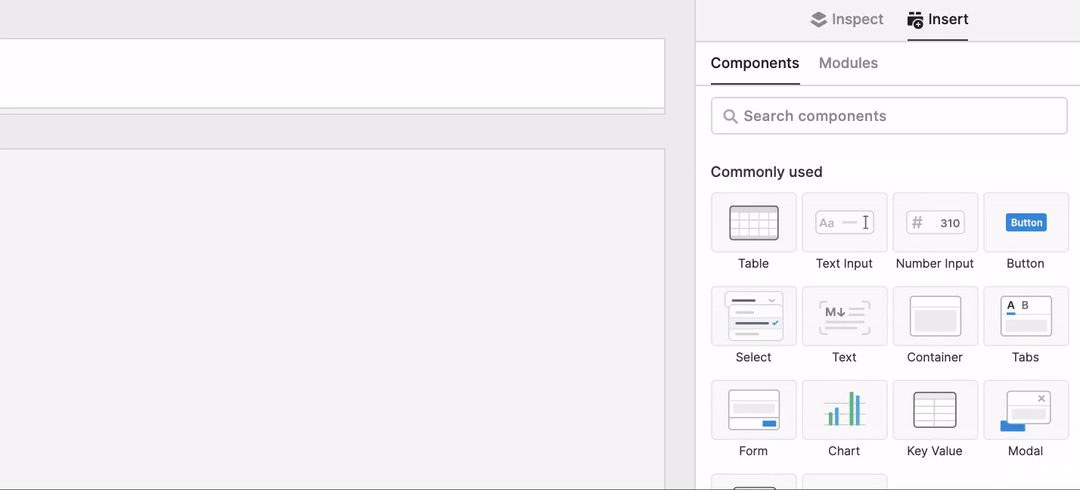Select the Chart component icon
The image size is (1080, 490).
844,410
